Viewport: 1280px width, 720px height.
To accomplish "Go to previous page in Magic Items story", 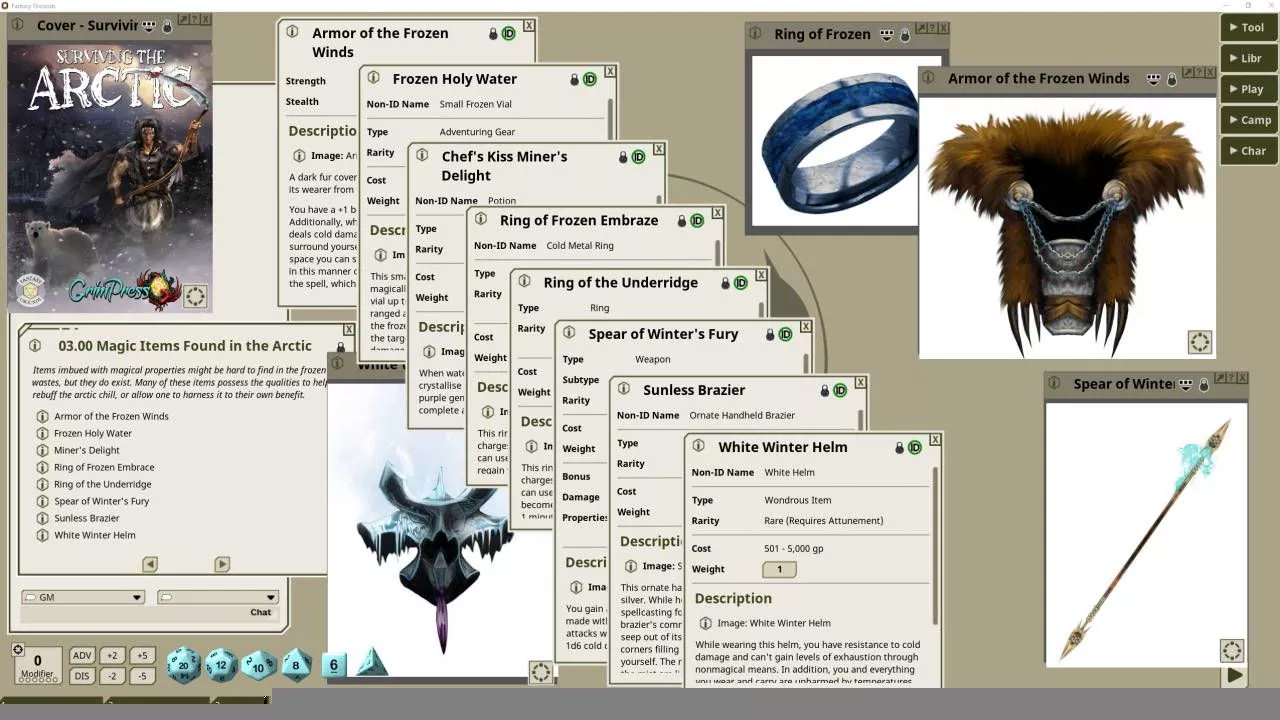I will pyautogui.click(x=150, y=564).
